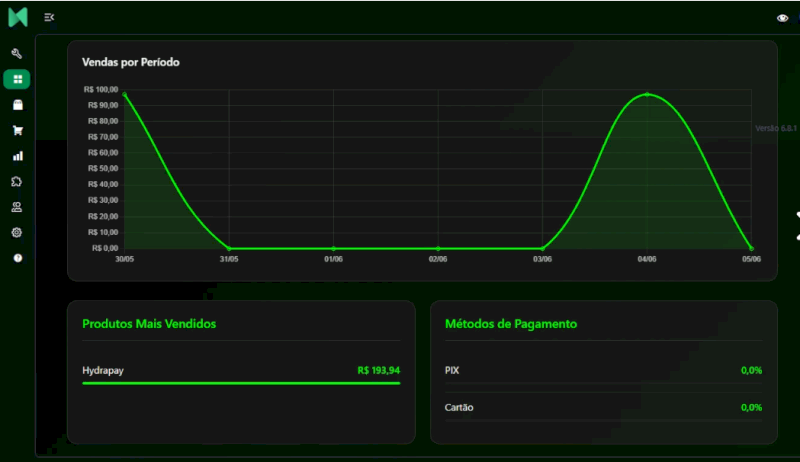Click the 31/05 data point on chart
Screen dimensions: 800x462
(229, 248)
